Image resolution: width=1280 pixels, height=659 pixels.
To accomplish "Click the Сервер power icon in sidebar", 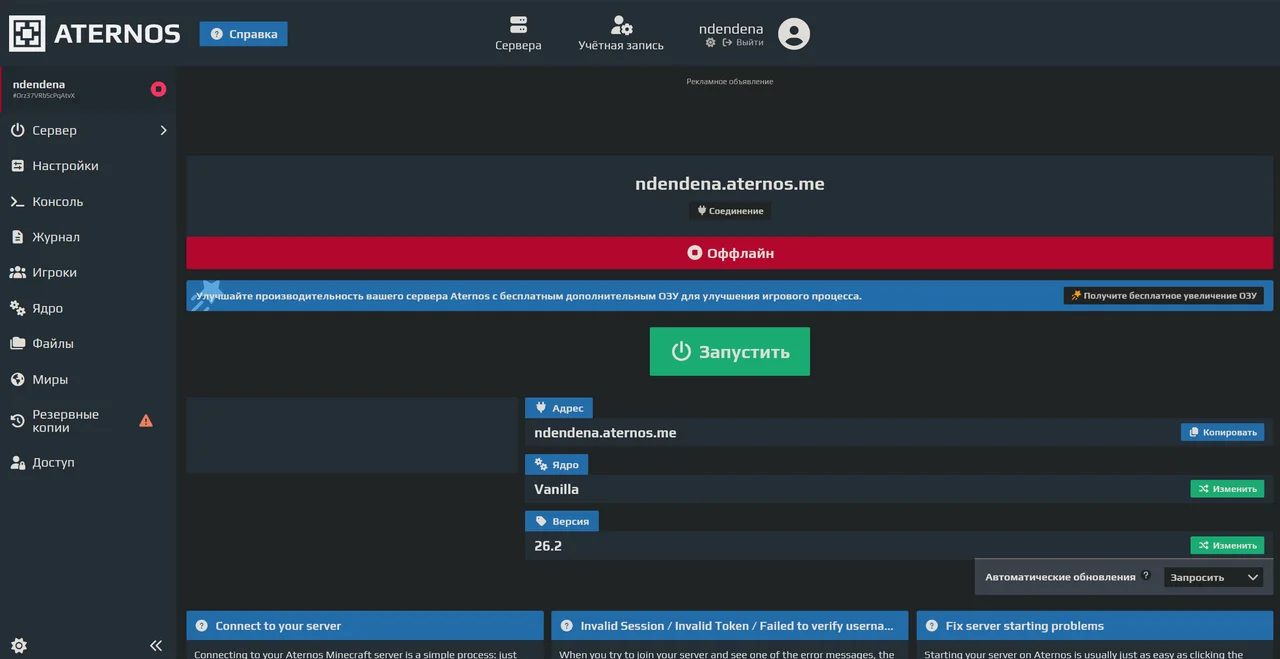I will click(17, 130).
